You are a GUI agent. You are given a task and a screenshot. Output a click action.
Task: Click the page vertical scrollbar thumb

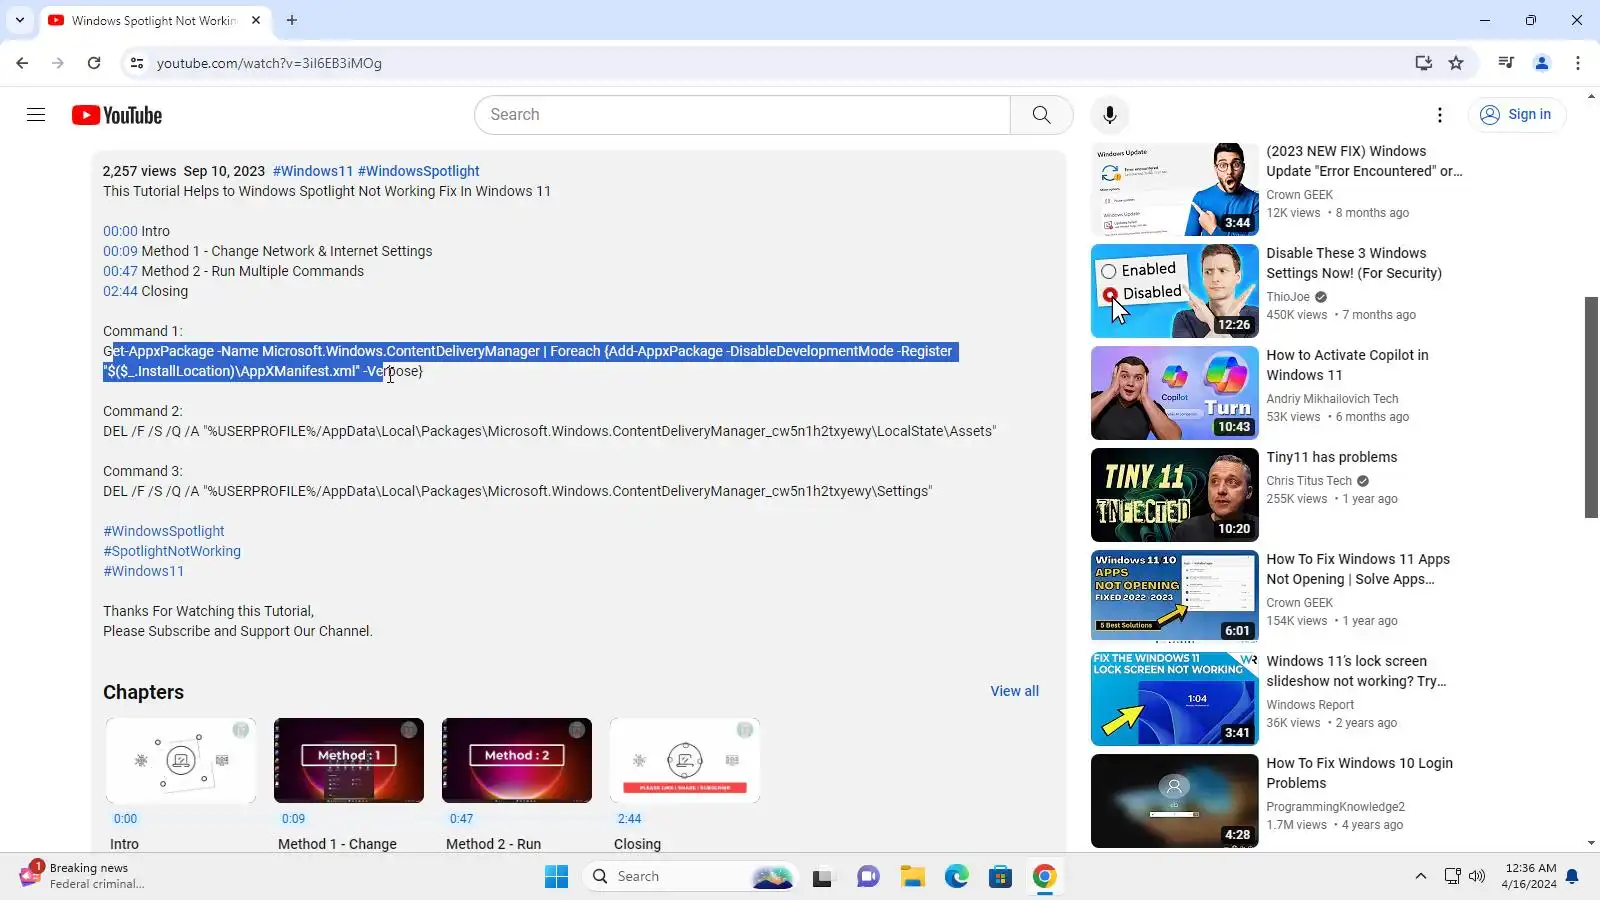click(x=1591, y=407)
